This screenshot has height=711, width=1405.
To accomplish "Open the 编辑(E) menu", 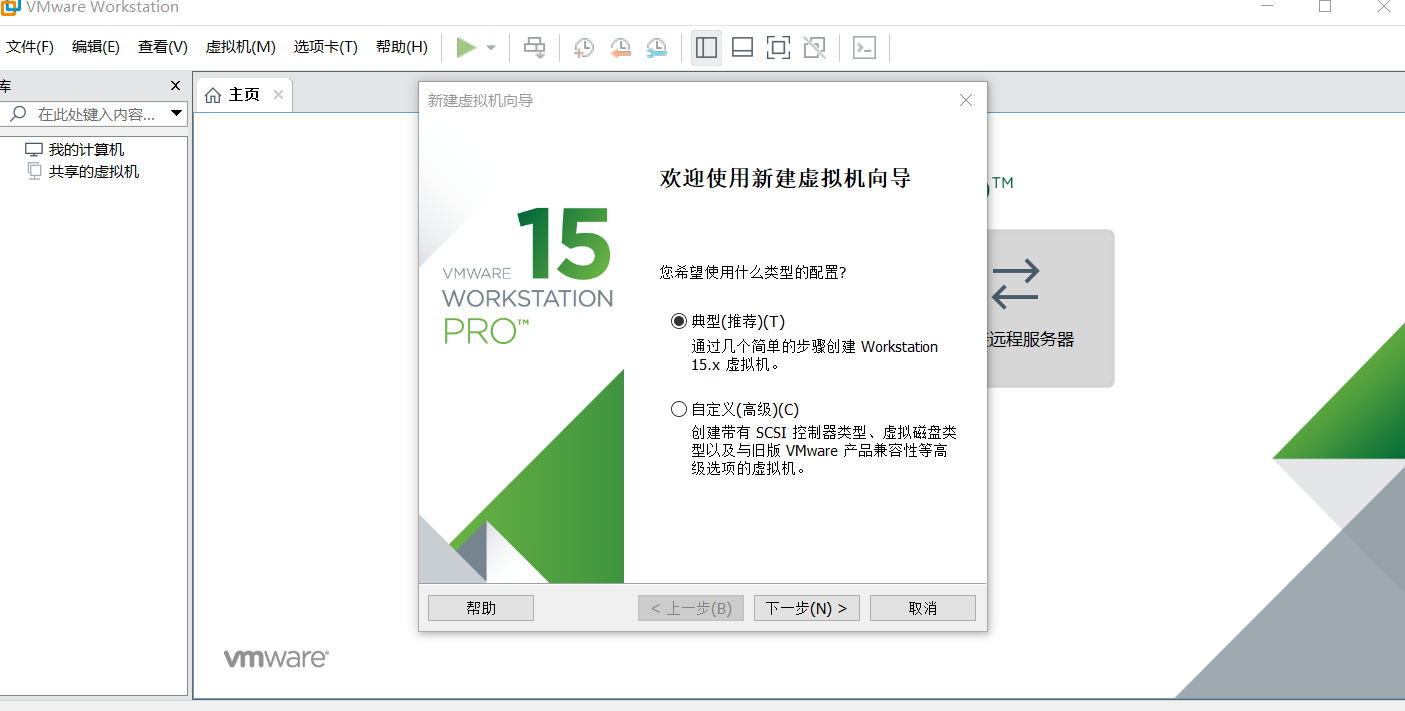I will (96, 47).
